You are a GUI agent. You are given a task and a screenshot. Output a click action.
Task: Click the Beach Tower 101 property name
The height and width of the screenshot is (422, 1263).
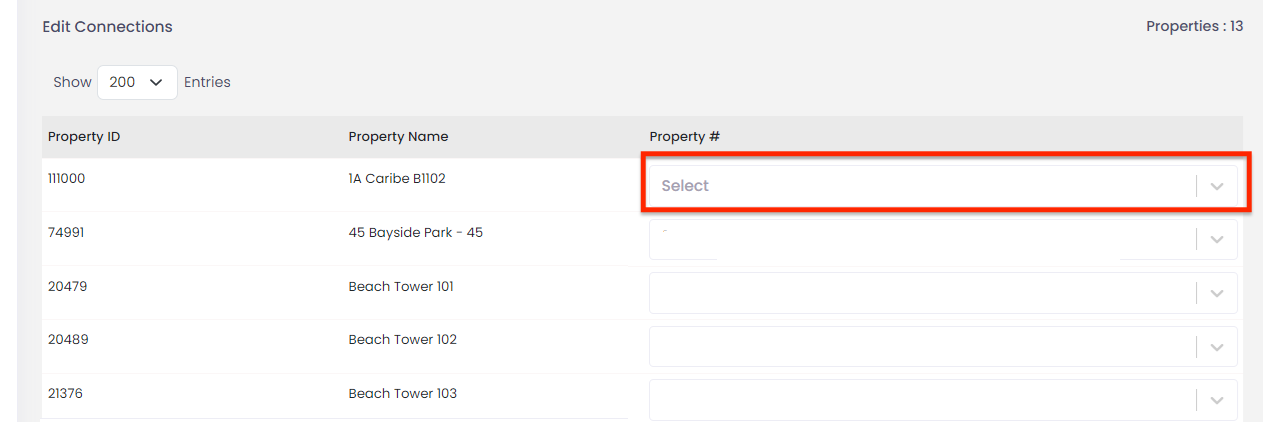tap(401, 287)
